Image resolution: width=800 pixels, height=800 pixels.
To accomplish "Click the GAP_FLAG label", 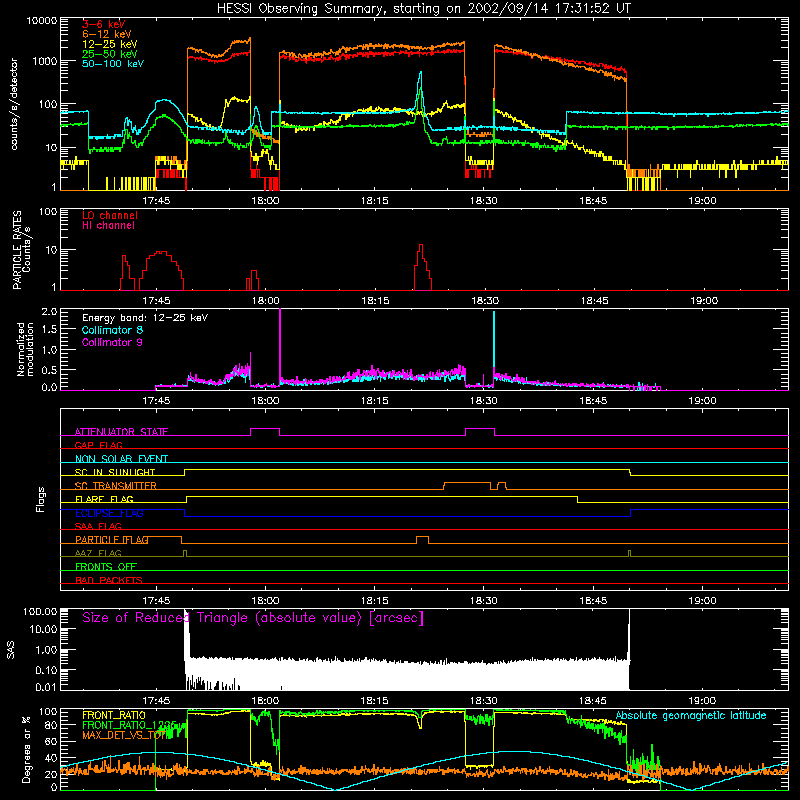I will click(98, 445).
